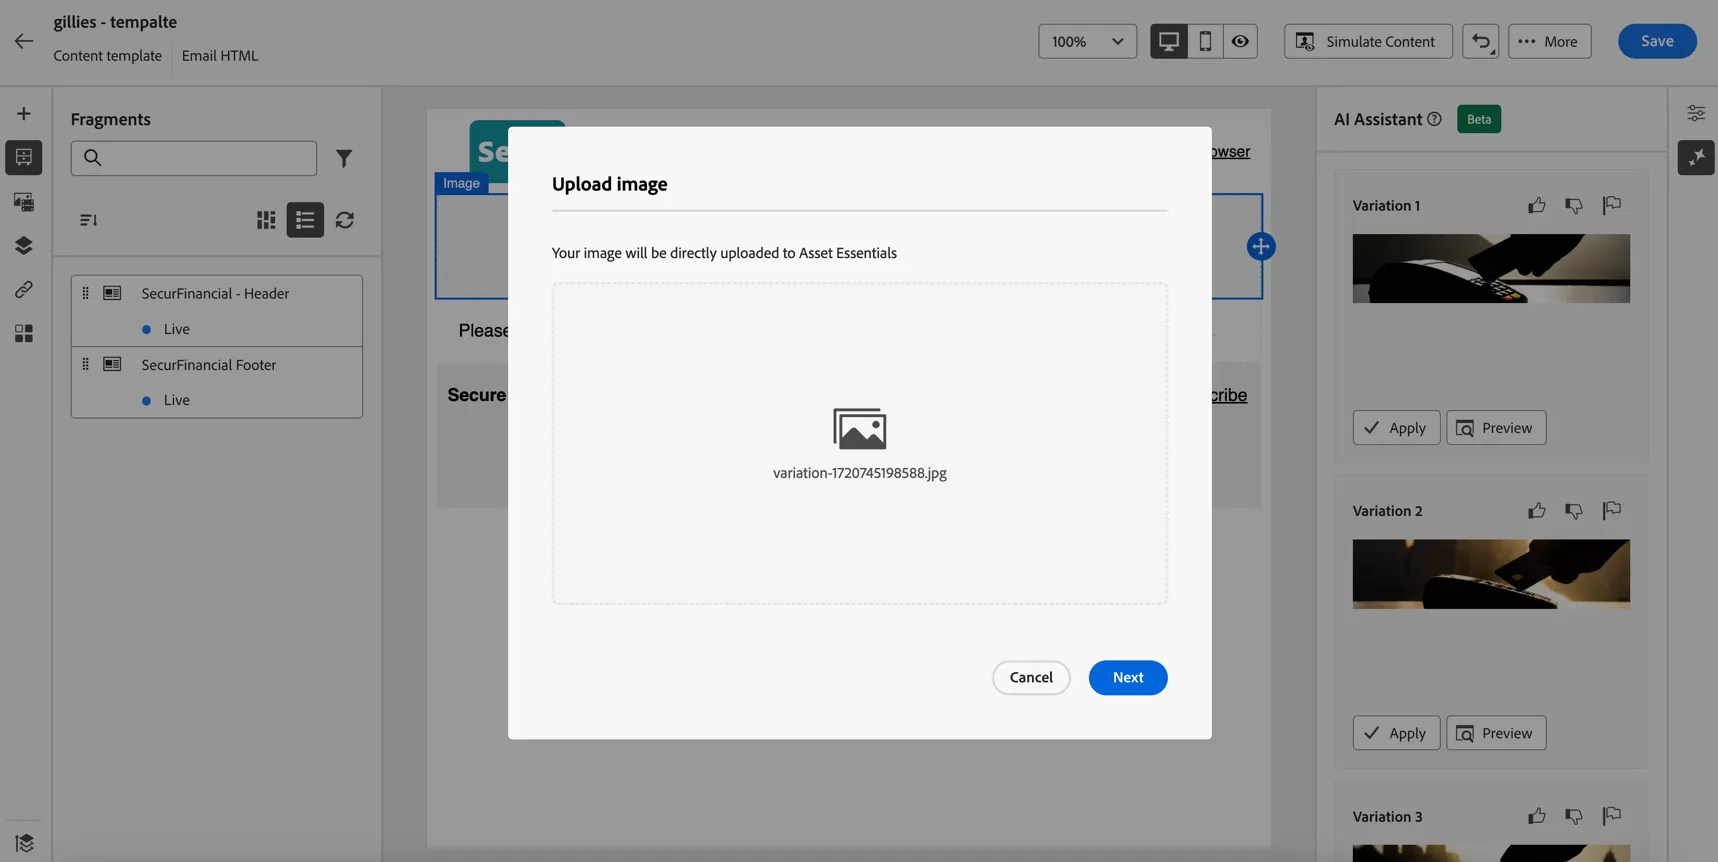Flag Variation 1

pos(1611,205)
